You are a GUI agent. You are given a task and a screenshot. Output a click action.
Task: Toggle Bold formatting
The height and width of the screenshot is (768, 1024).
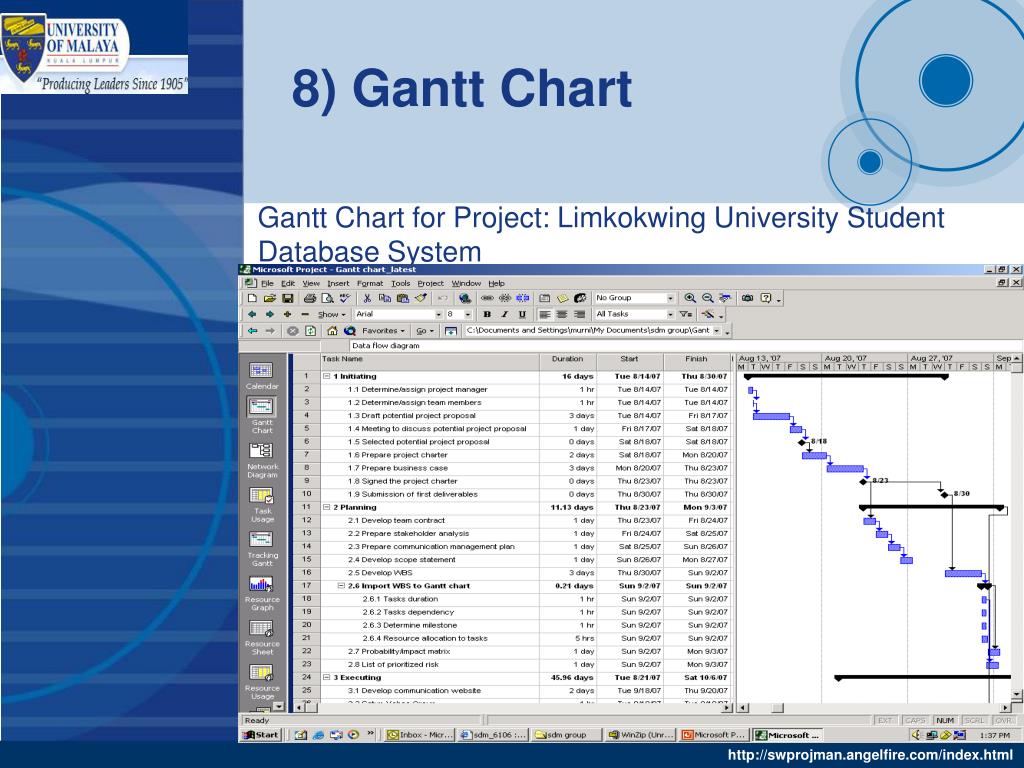coord(487,314)
